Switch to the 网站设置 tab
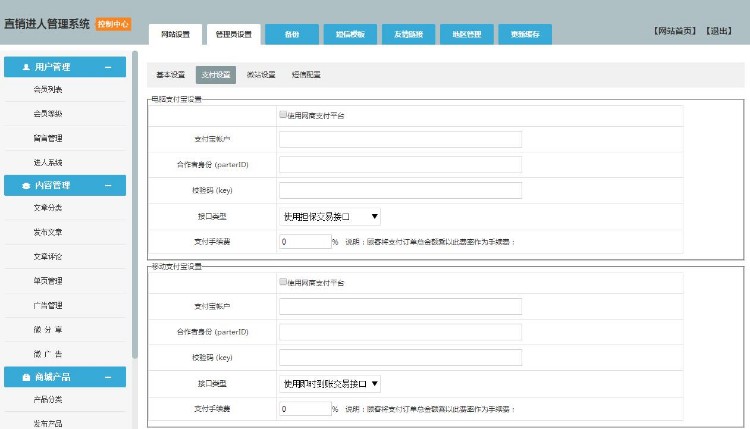The width and height of the screenshot is (750, 429). 175,34
